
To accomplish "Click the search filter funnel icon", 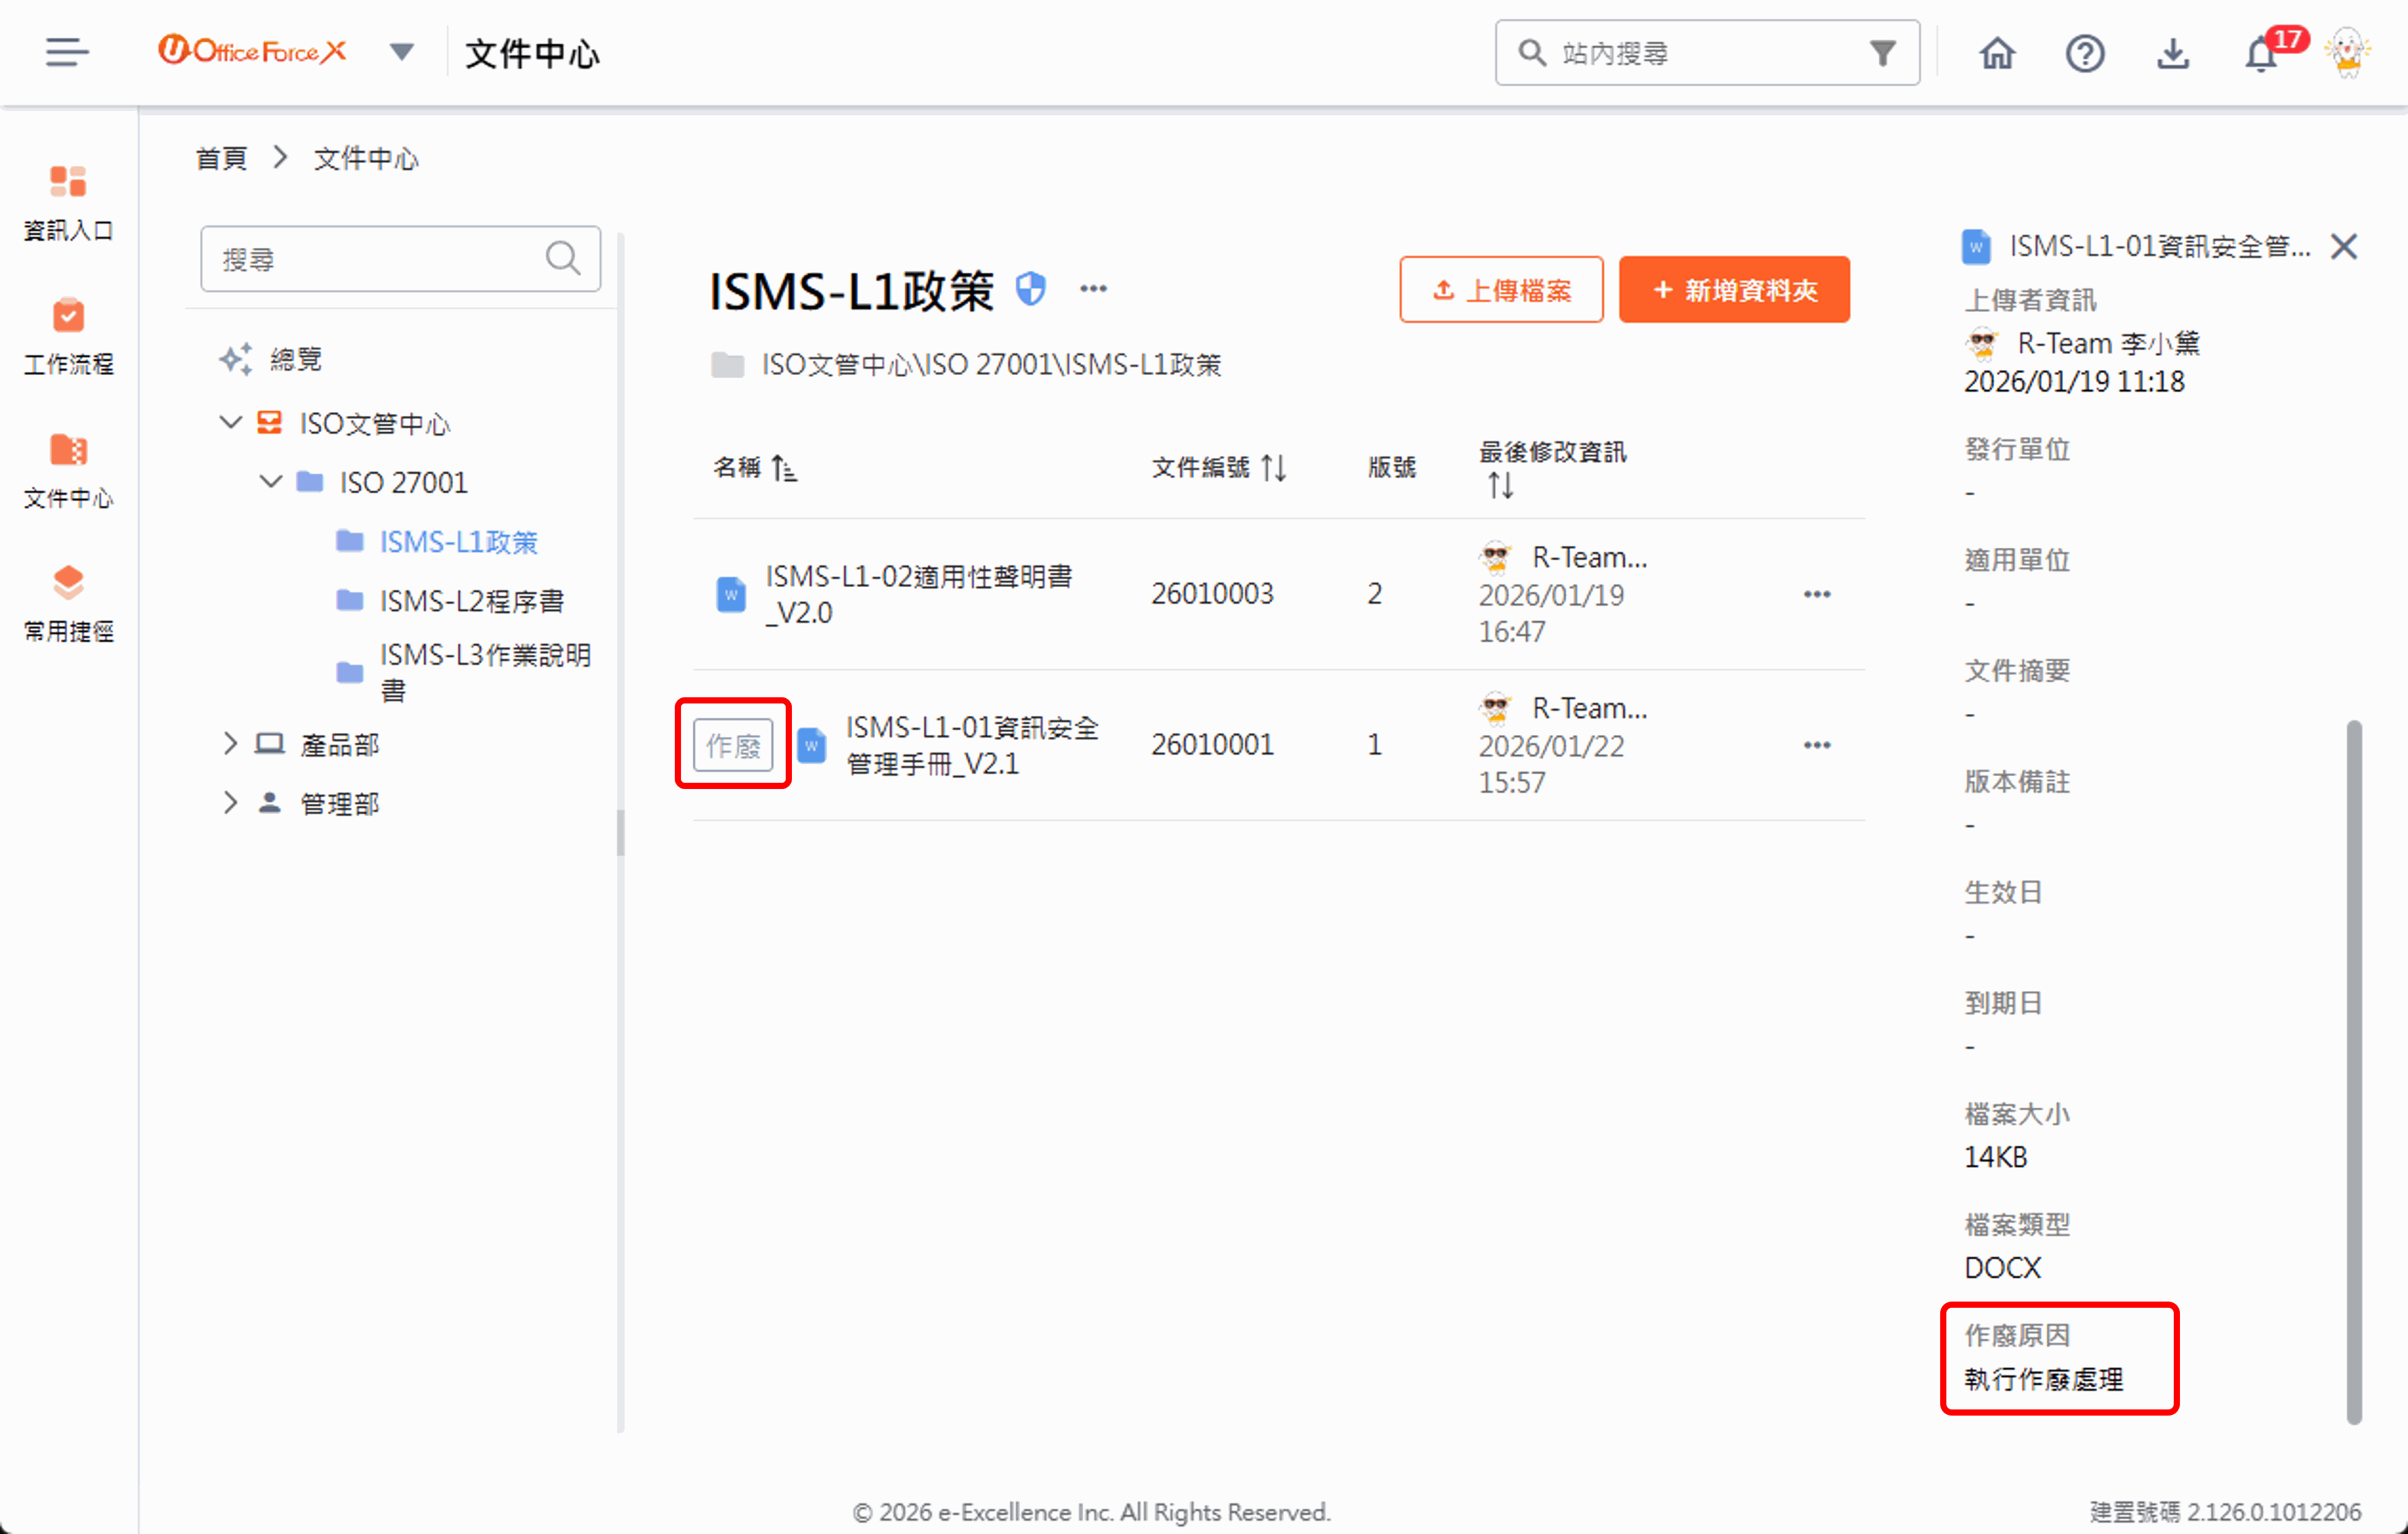I will click(x=1883, y=53).
